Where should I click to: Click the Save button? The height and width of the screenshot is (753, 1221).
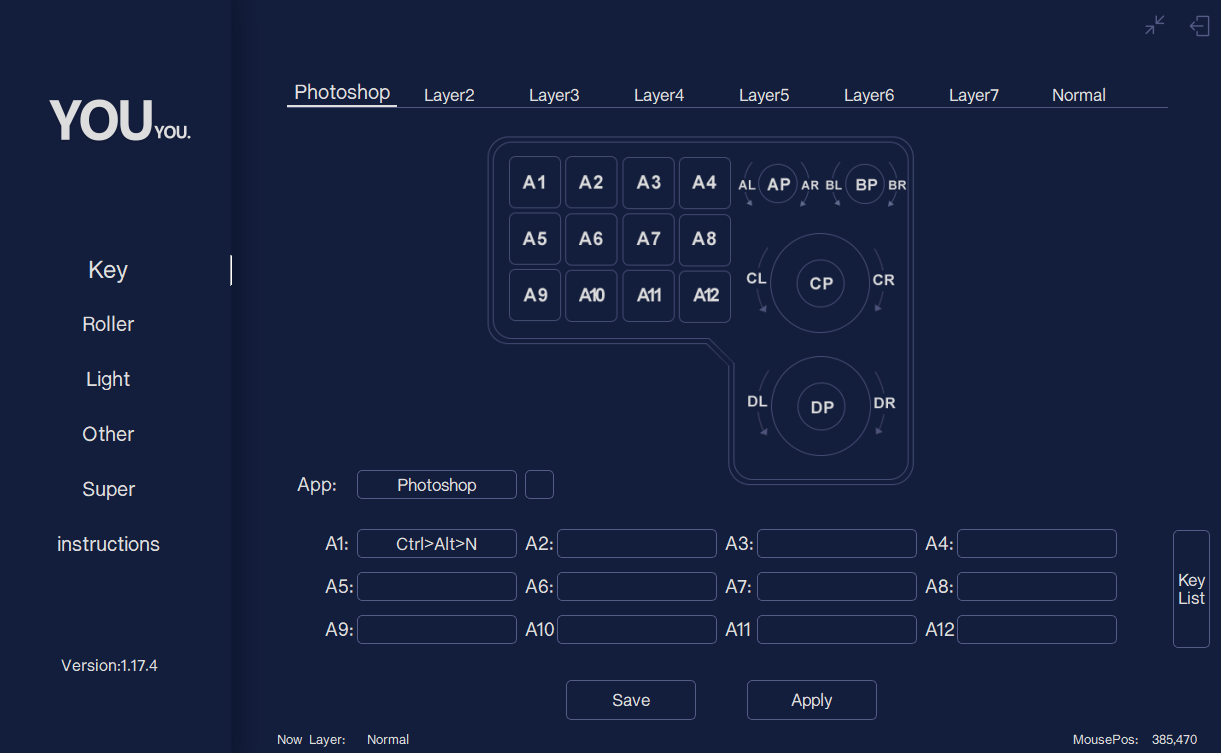click(631, 700)
